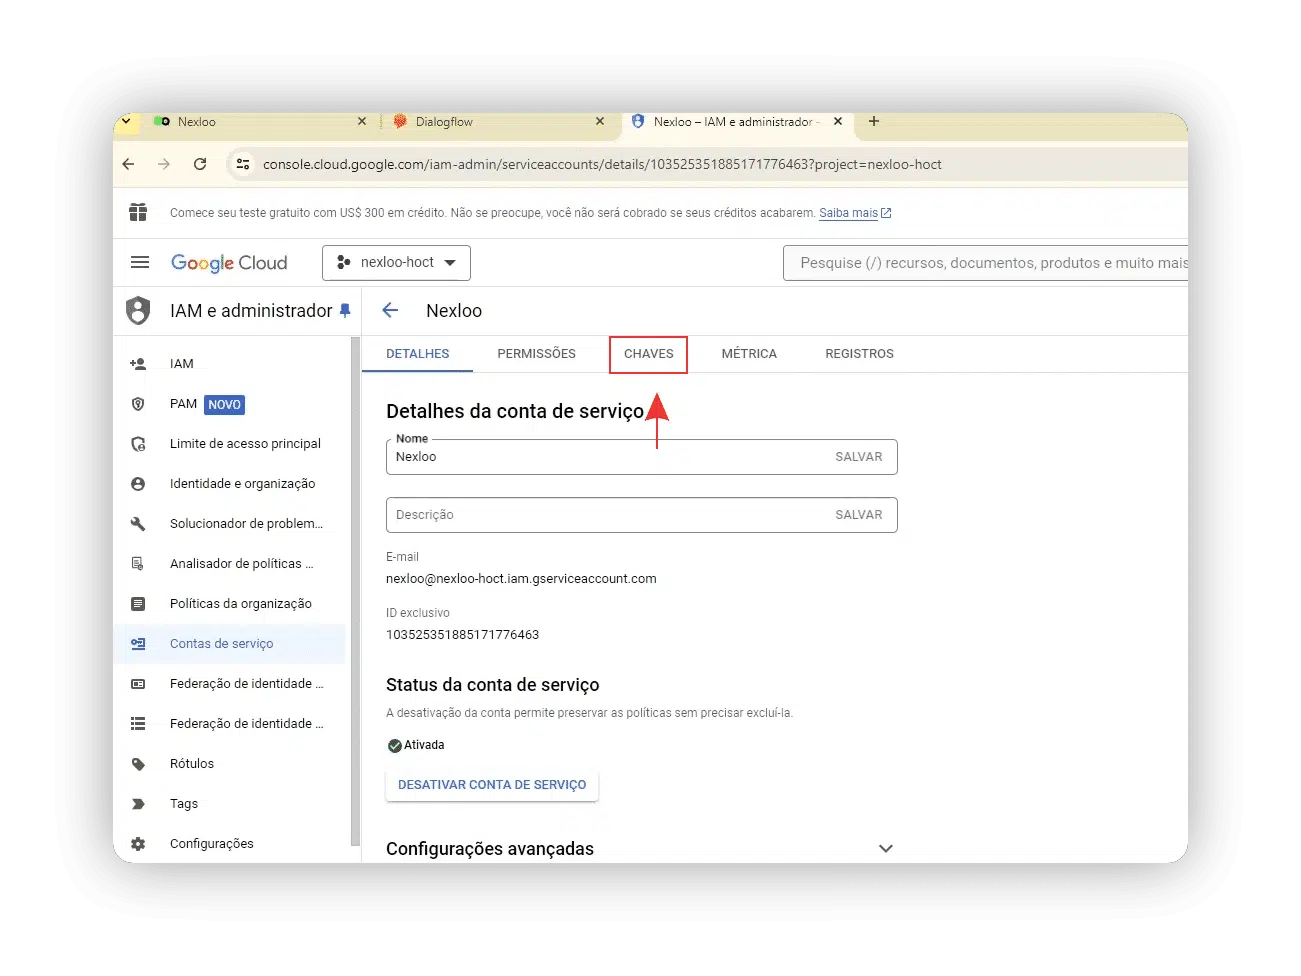Click the NOVO badge beside PAM
The height and width of the screenshot is (976, 1301).
pos(224,405)
